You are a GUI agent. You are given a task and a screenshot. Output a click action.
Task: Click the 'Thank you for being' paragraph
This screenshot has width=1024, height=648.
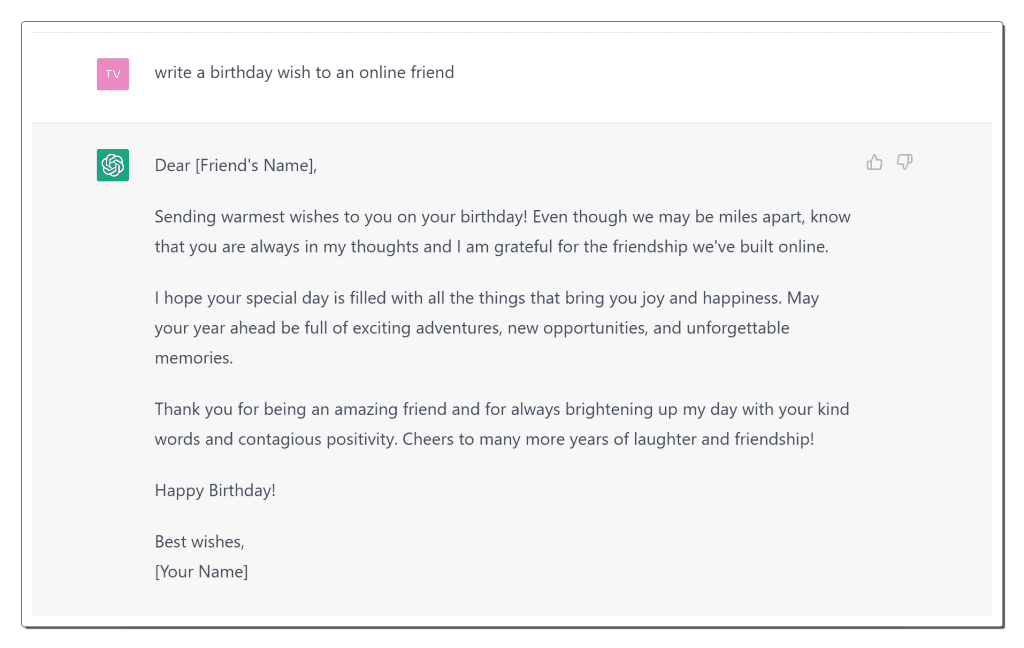coord(502,424)
